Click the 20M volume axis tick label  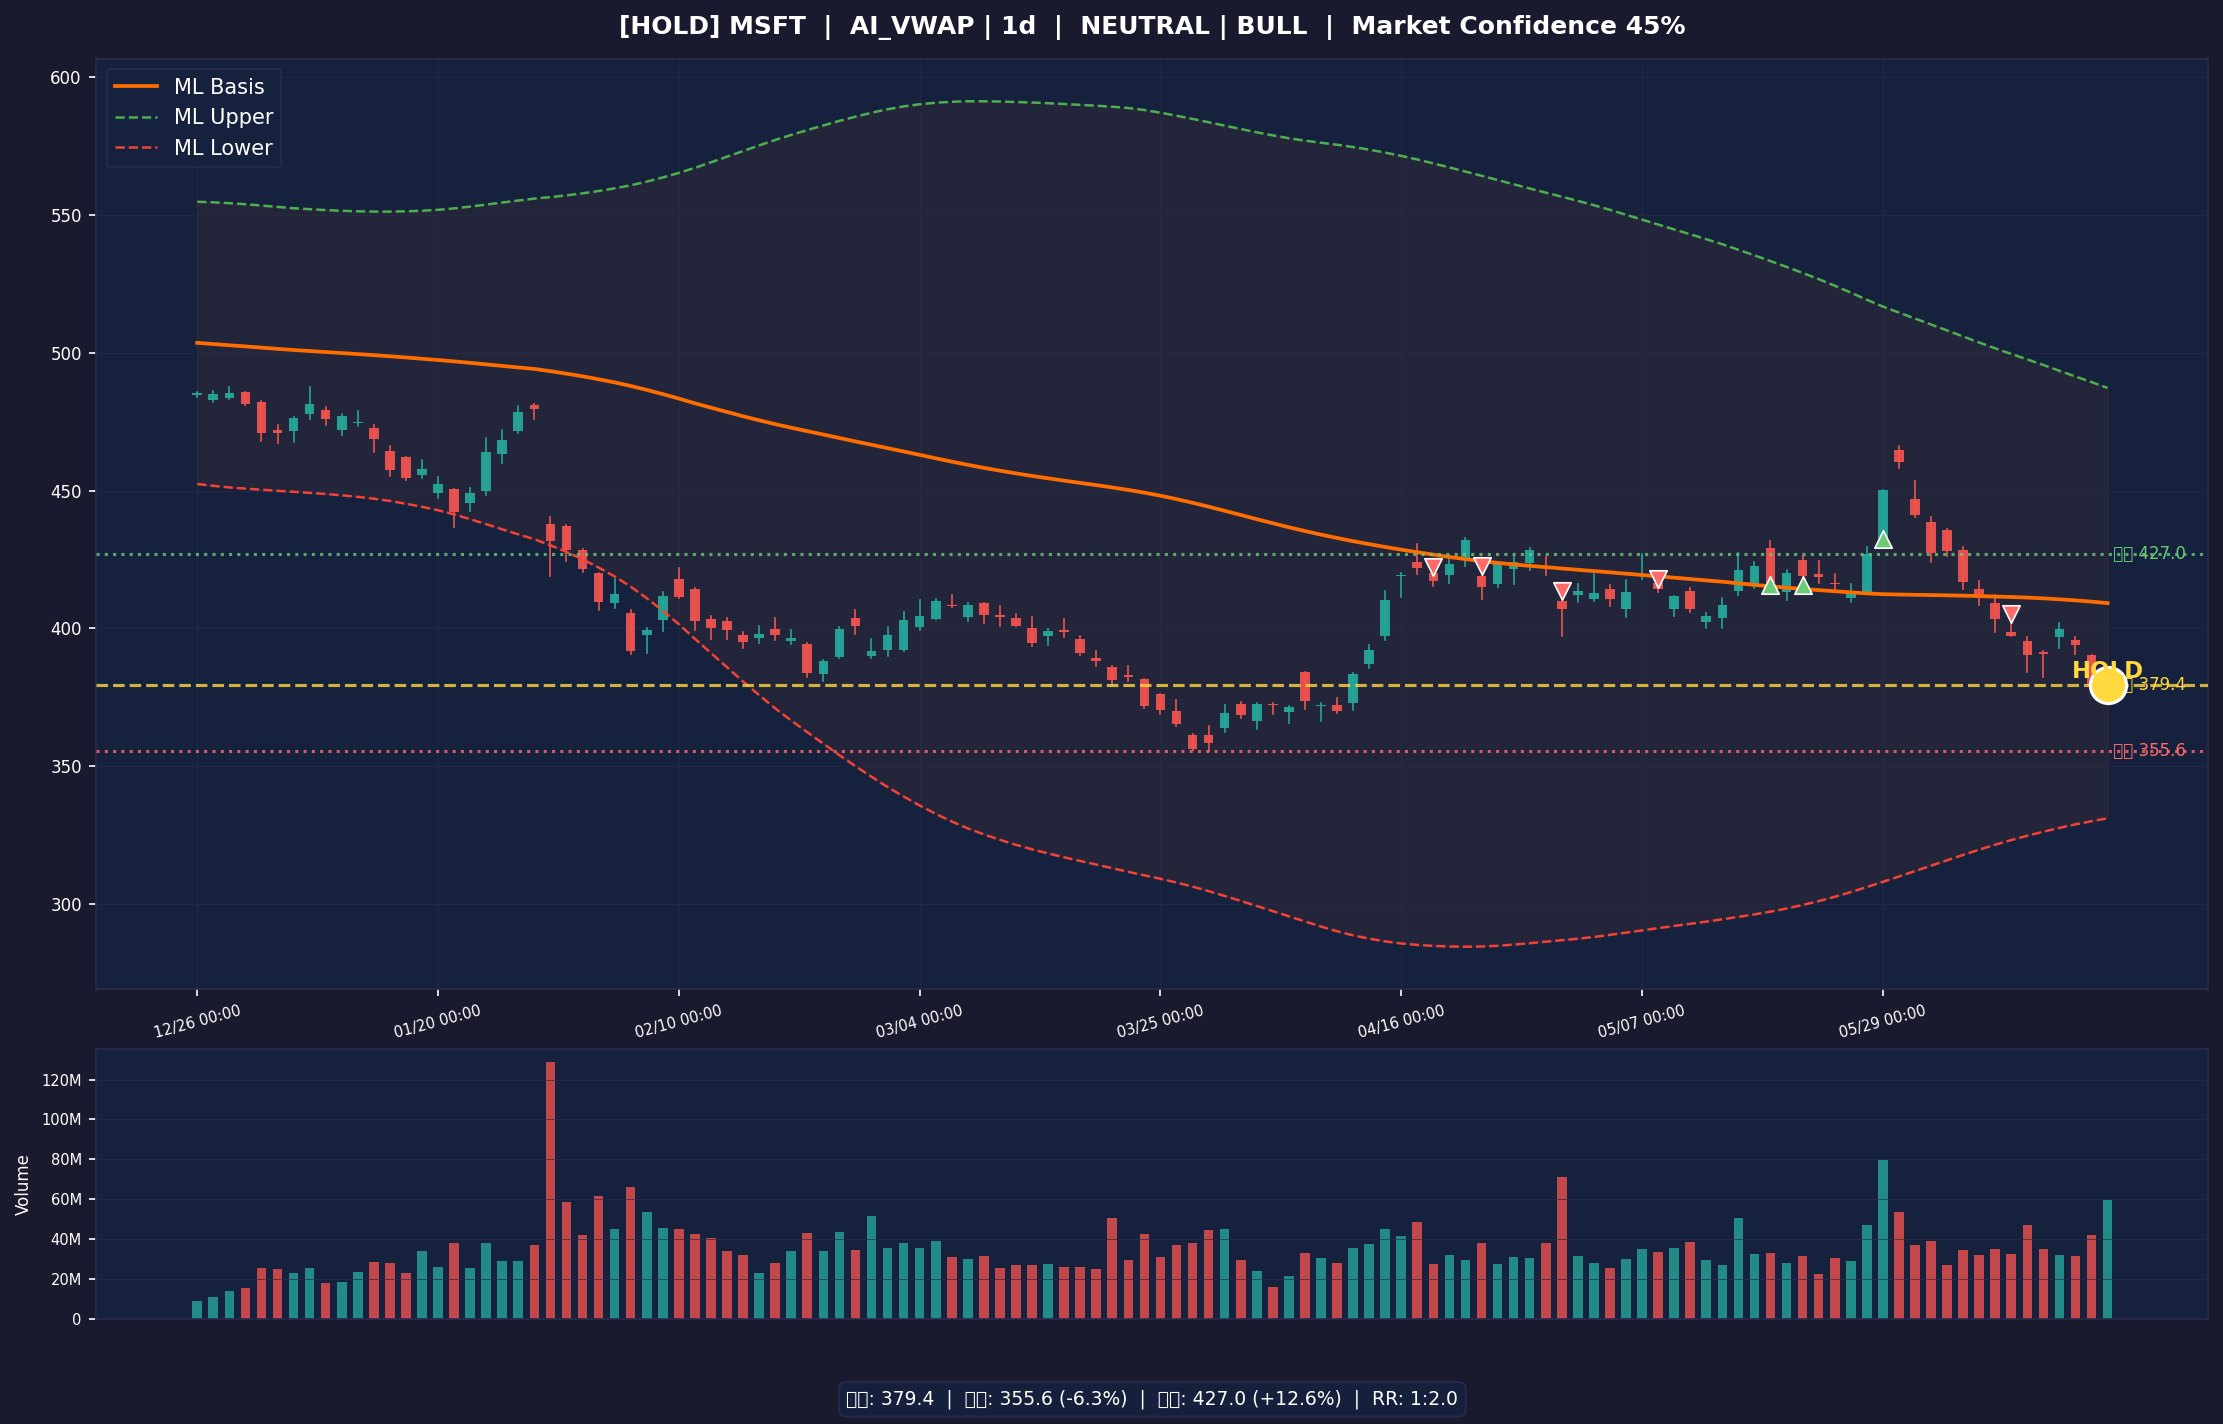[x=65, y=1280]
